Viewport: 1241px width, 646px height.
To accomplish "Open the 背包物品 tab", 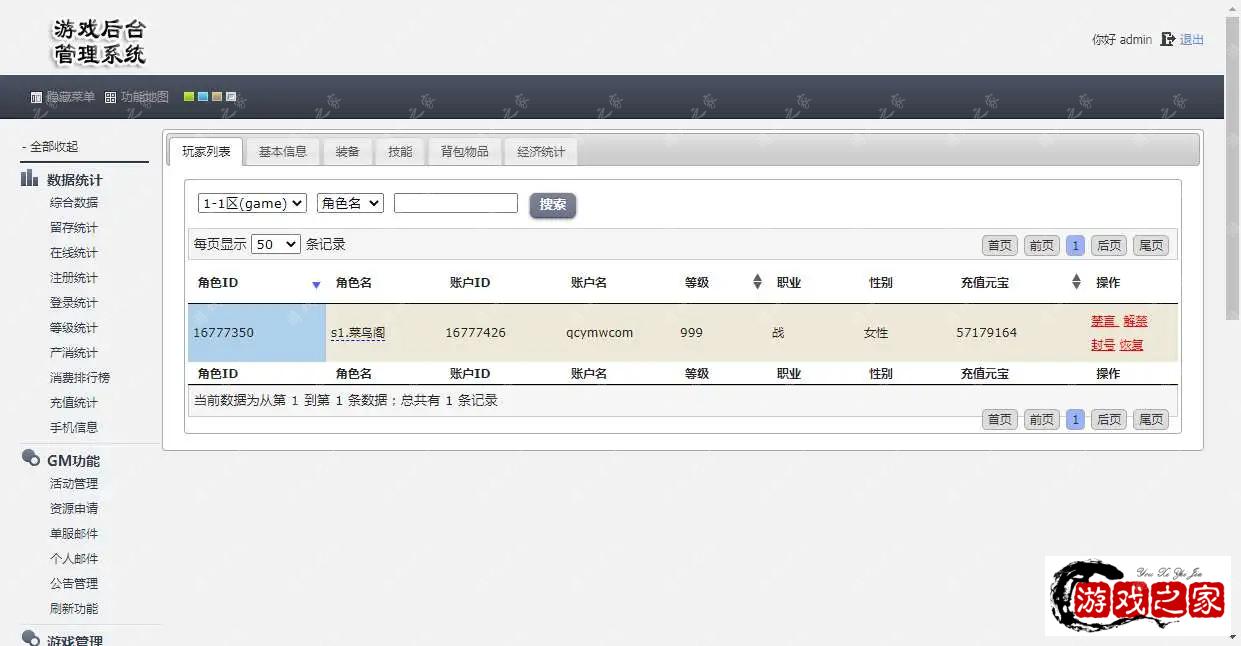I will [464, 152].
